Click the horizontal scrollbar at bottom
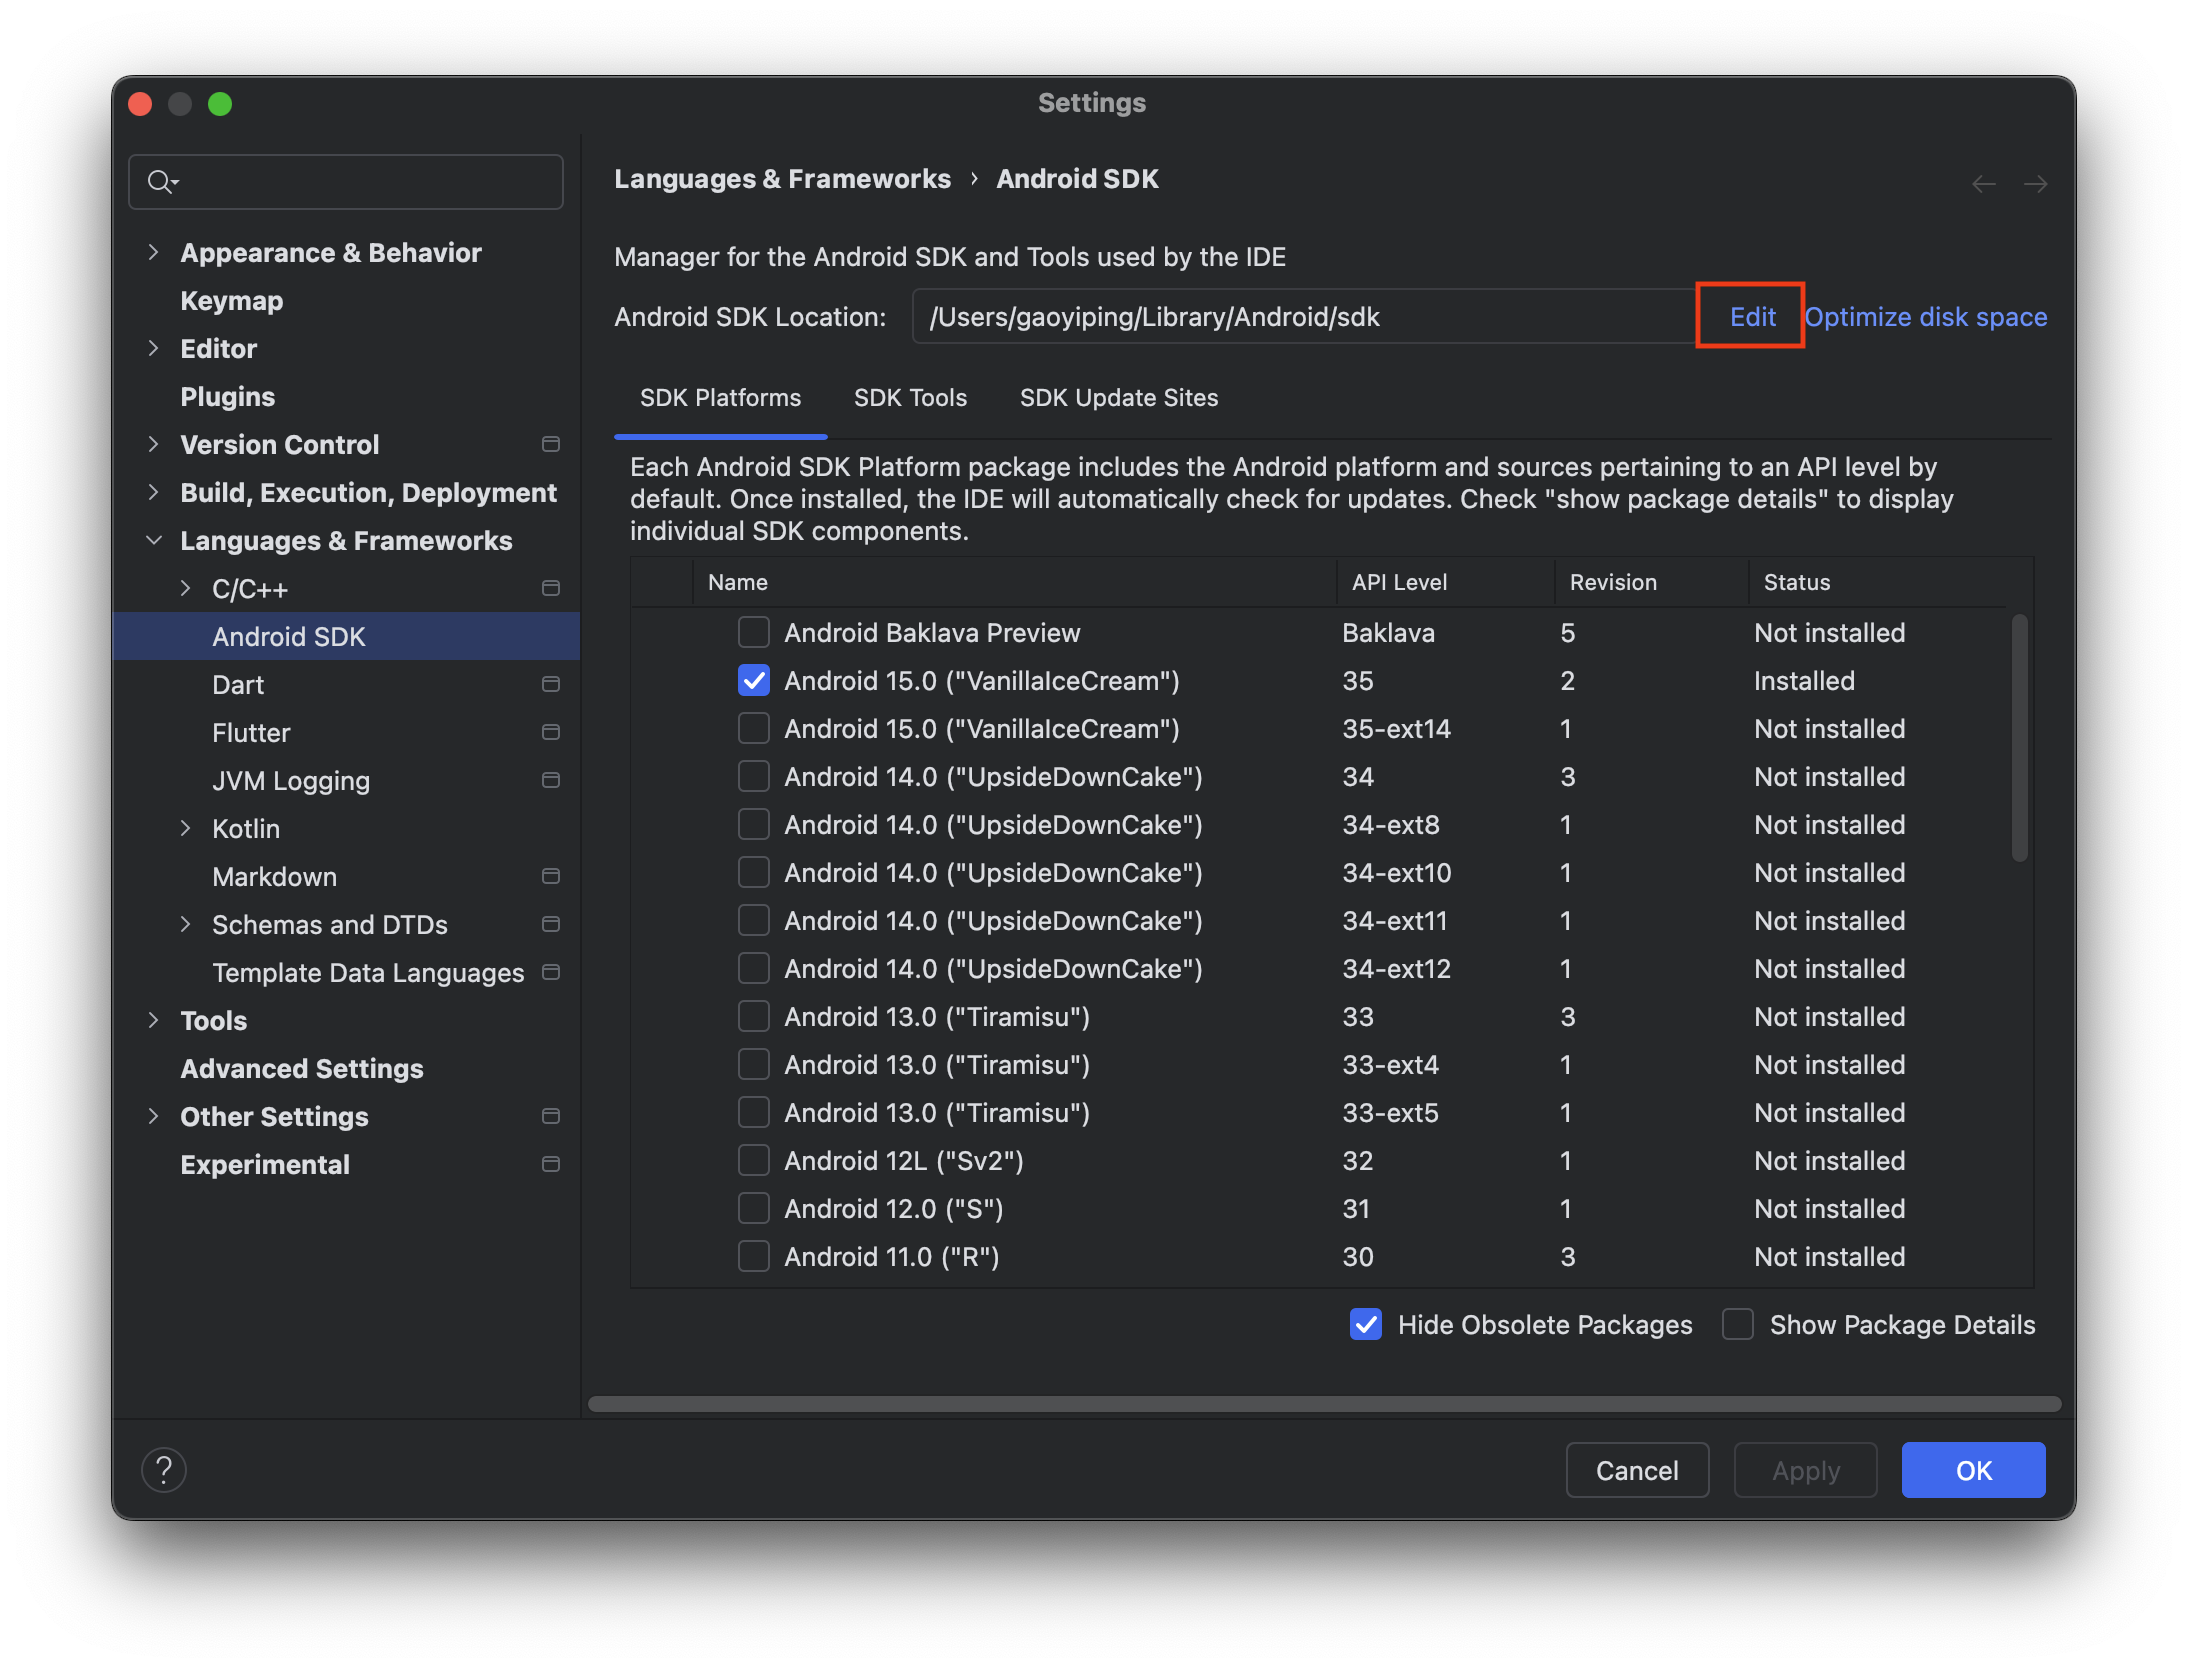Image resolution: width=2188 pixels, height=1668 pixels. point(1324,1404)
